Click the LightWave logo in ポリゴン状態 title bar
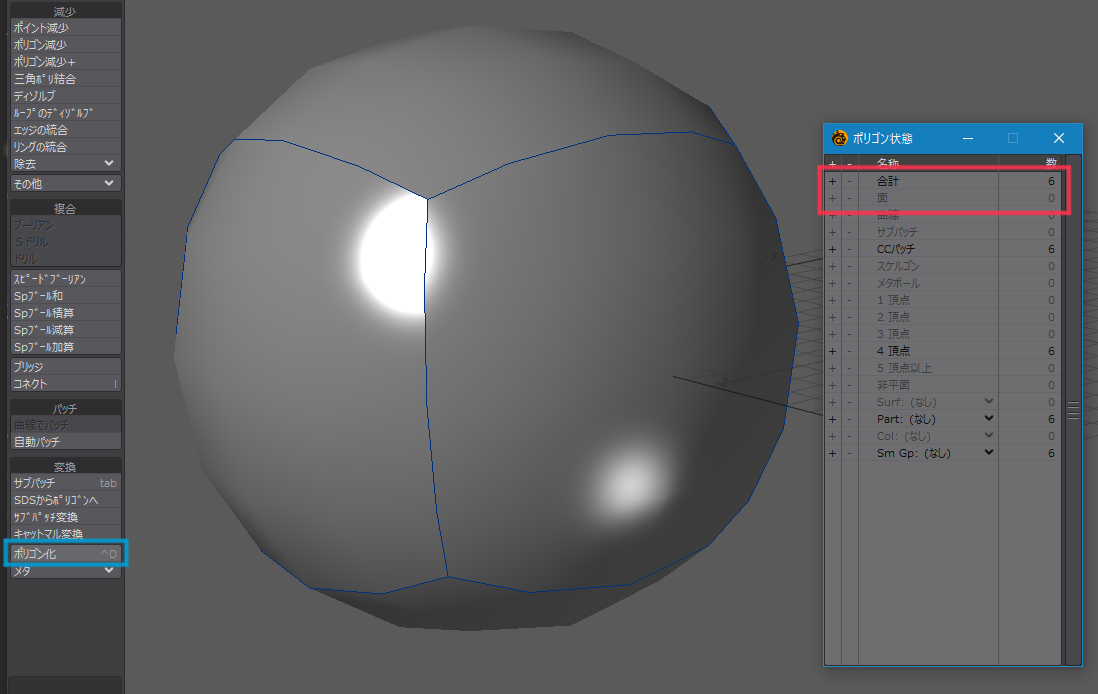 839,138
